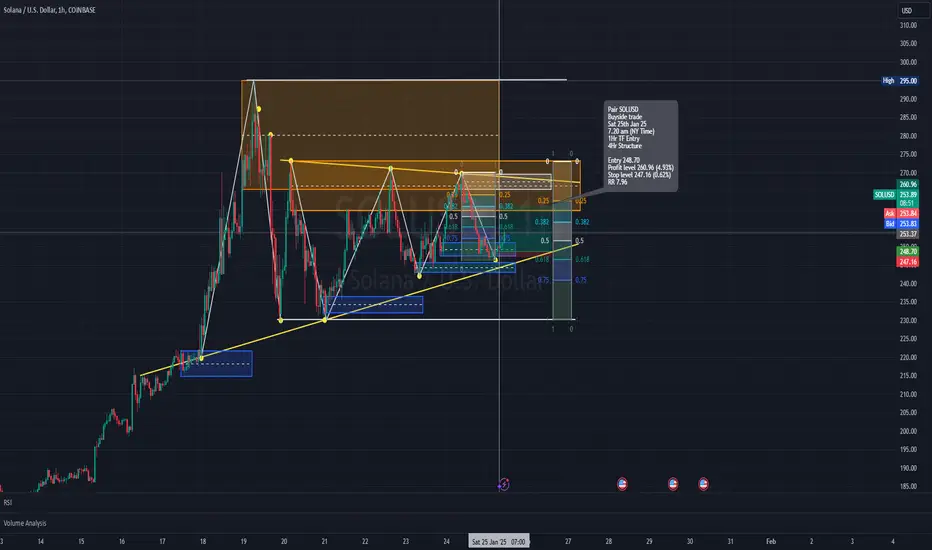The height and width of the screenshot is (550, 932).
Task: Open the purple lightning event icon
Action: click(503, 484)
